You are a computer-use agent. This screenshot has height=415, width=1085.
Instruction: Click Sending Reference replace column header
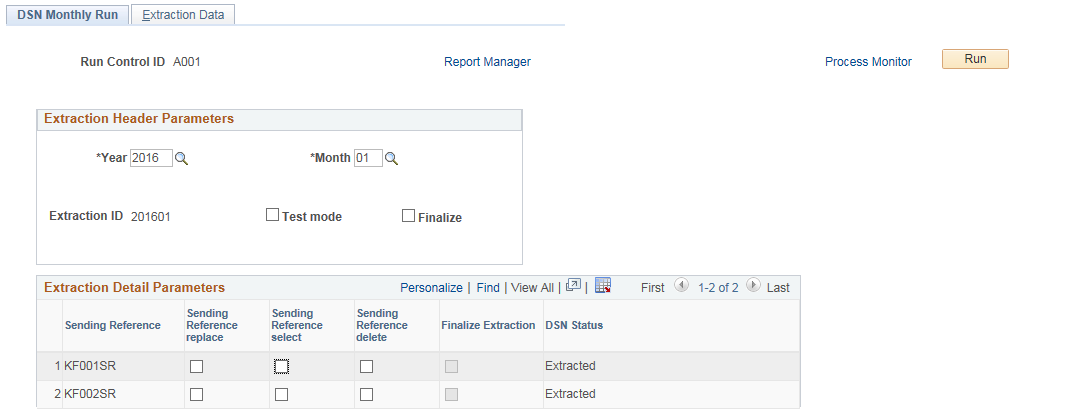coord(212,325)
